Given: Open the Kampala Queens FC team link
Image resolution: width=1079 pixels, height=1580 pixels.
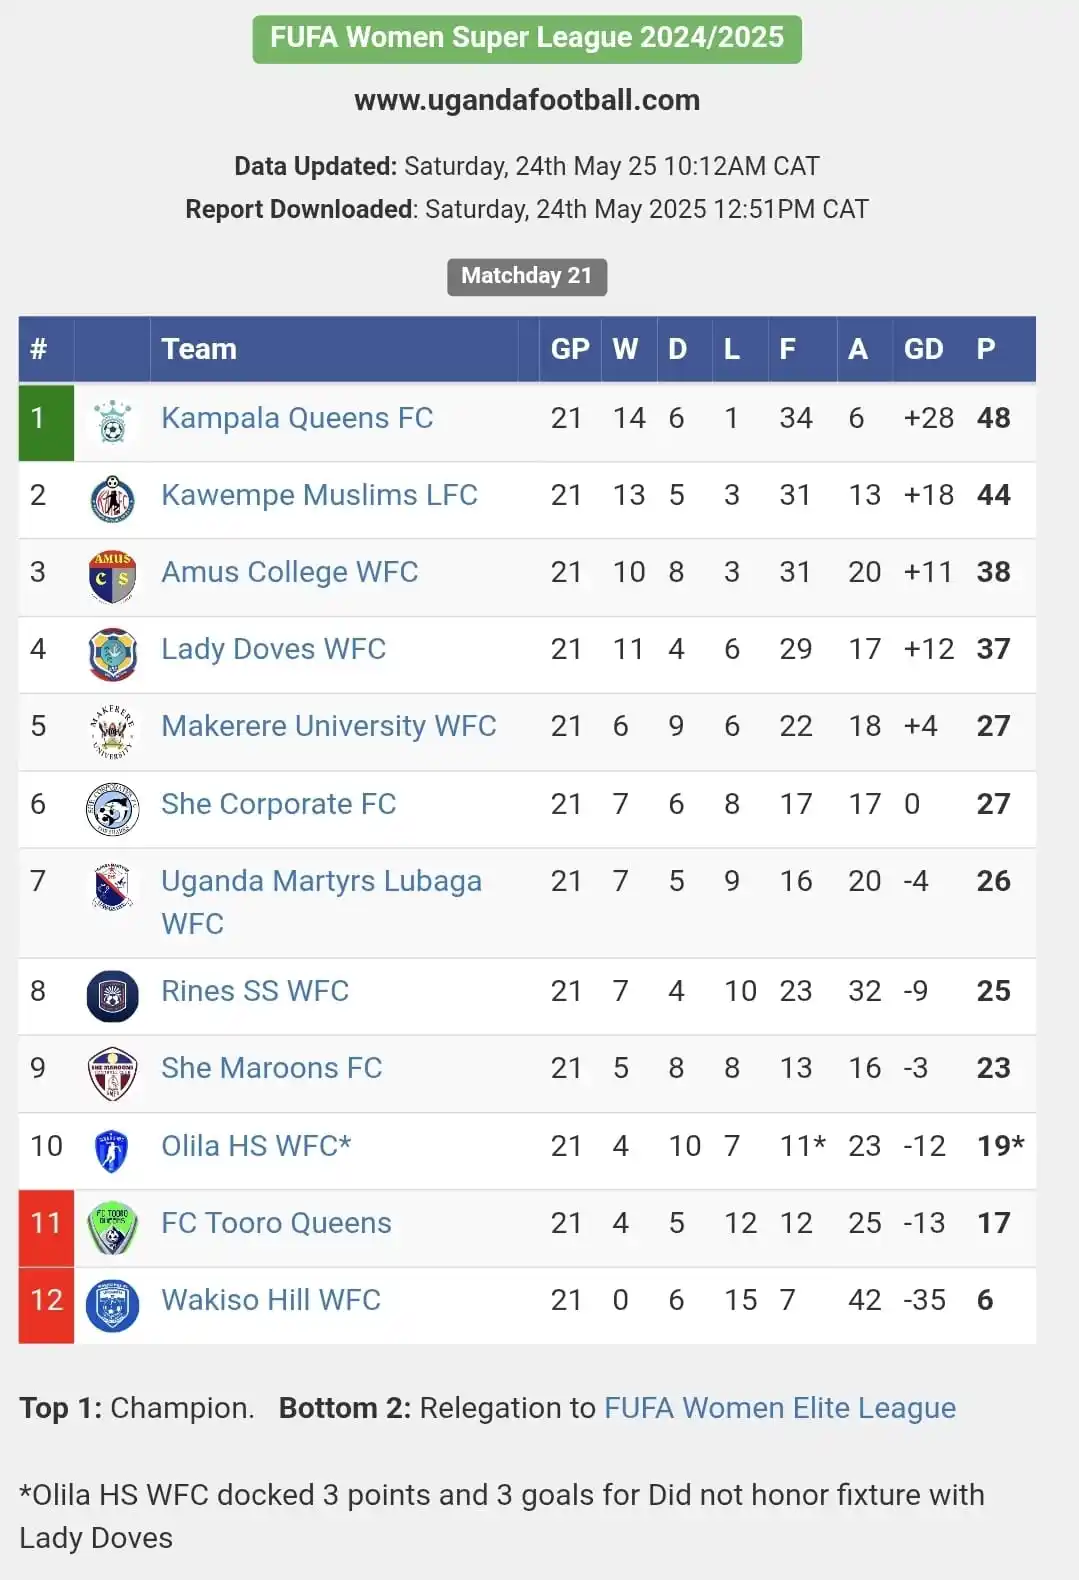Looking at the screenshot, I should pyautogui.click(x=297, y=418).
